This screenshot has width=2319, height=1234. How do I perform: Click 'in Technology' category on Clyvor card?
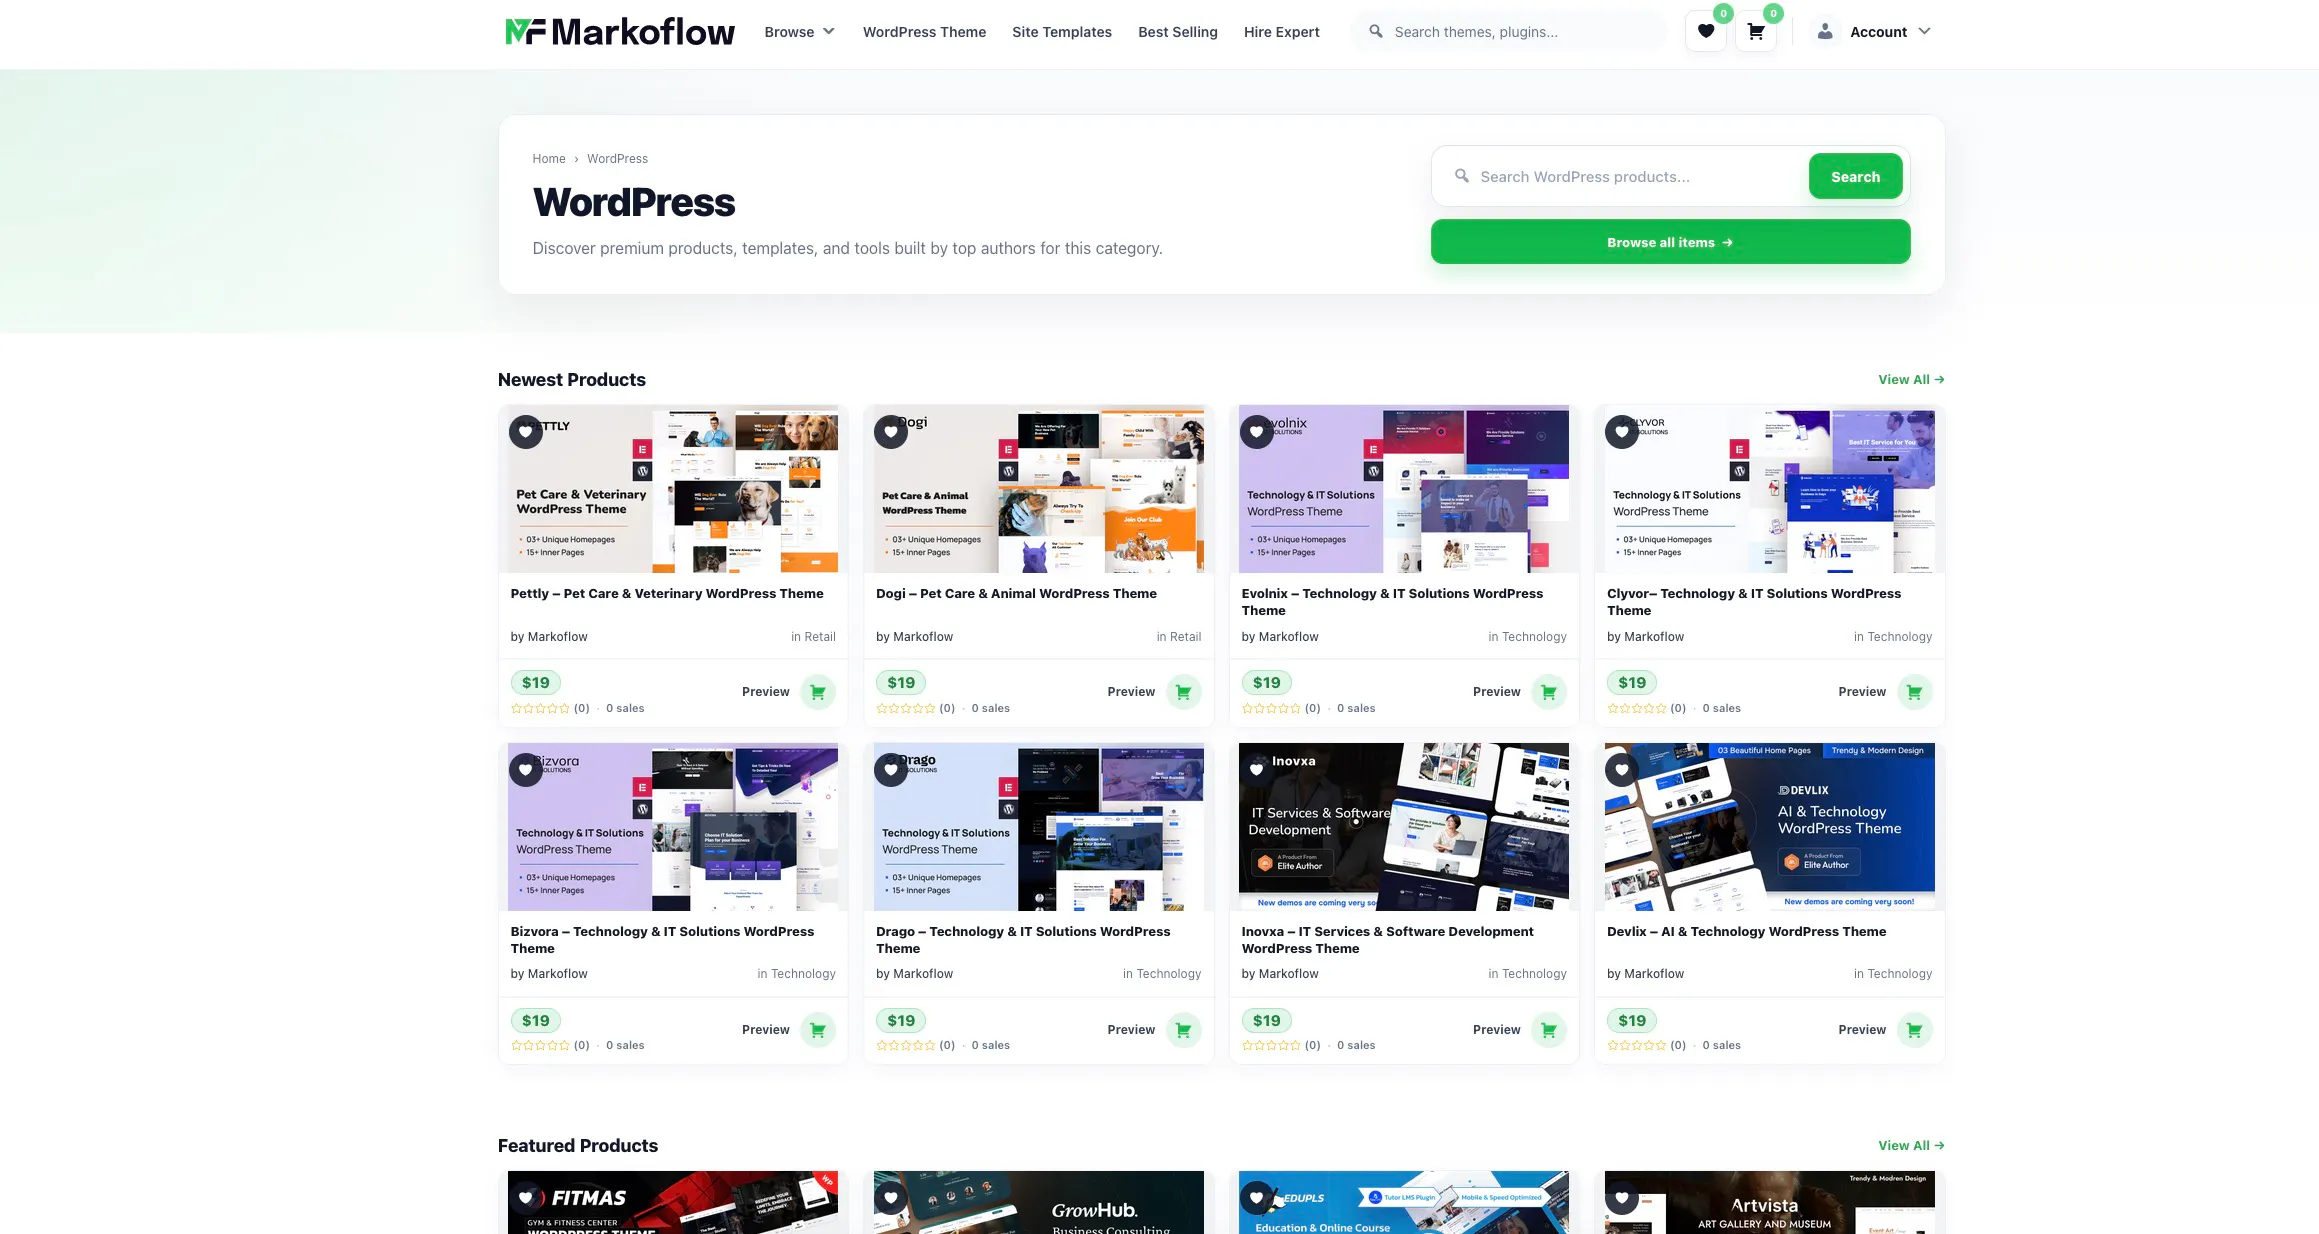[x=1893, y=637]
